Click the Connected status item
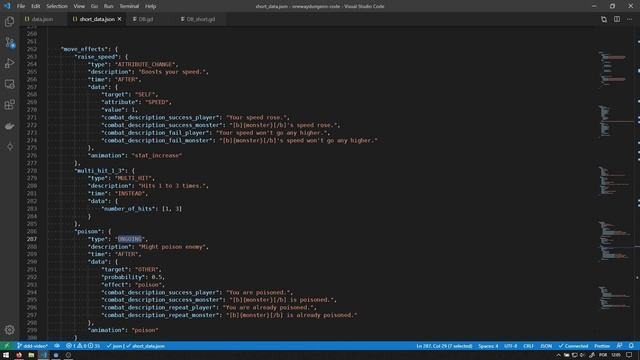The image size is (640, 360). (x=573, y=346)
